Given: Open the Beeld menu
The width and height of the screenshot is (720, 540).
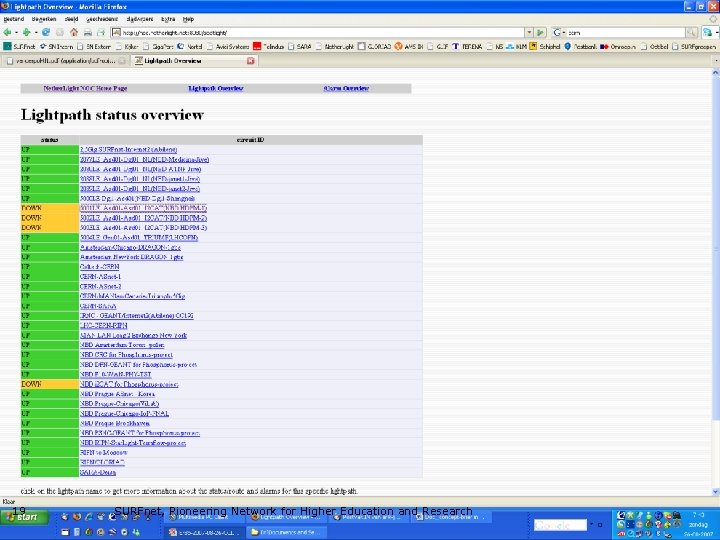Looking at the screenshot, I should [71, 19].
